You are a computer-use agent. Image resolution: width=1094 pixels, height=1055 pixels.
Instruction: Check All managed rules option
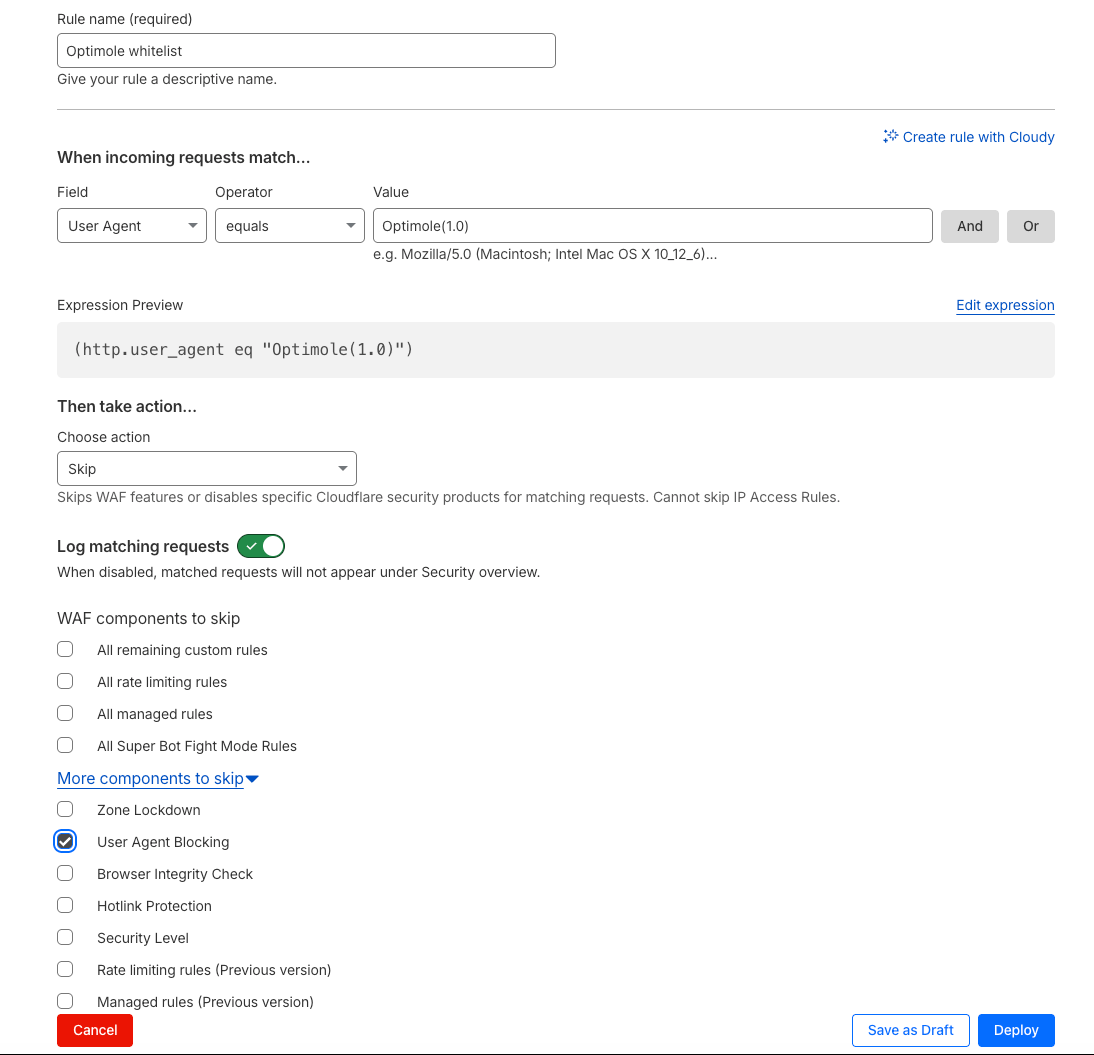pyautogui.click(x=65, y=713)
